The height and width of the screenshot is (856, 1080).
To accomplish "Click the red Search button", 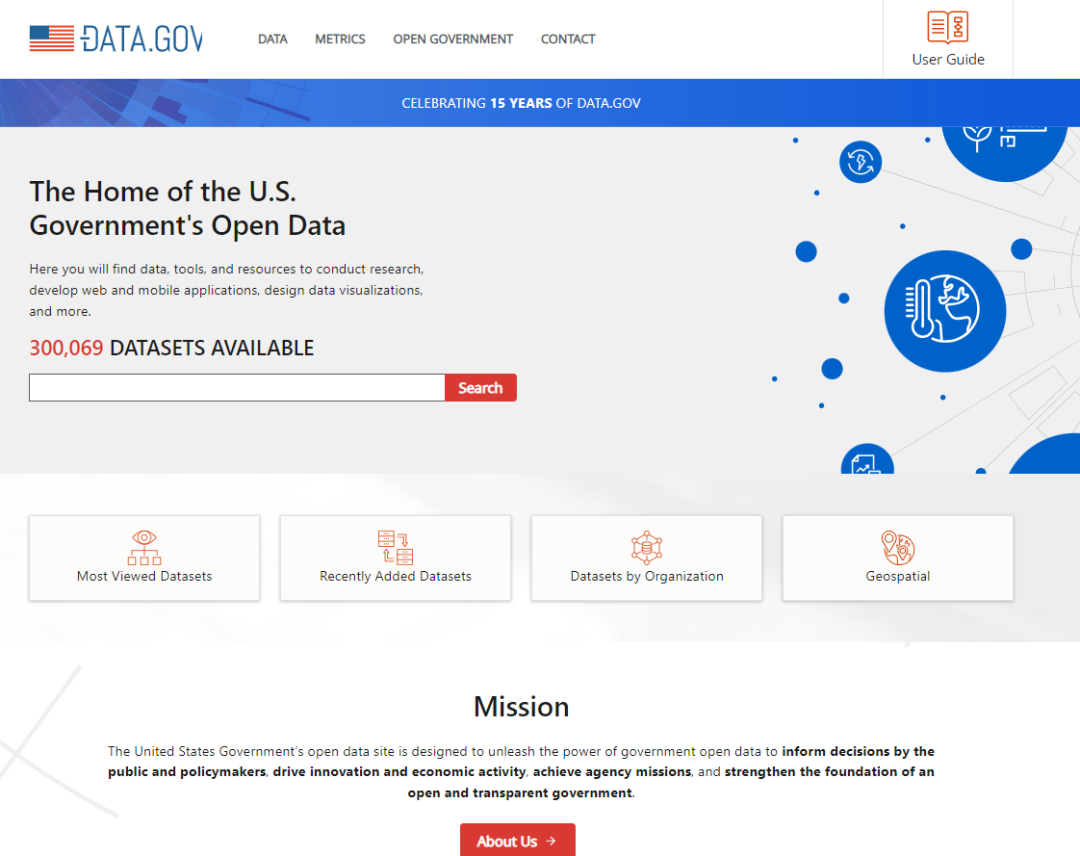I will 481,388.
